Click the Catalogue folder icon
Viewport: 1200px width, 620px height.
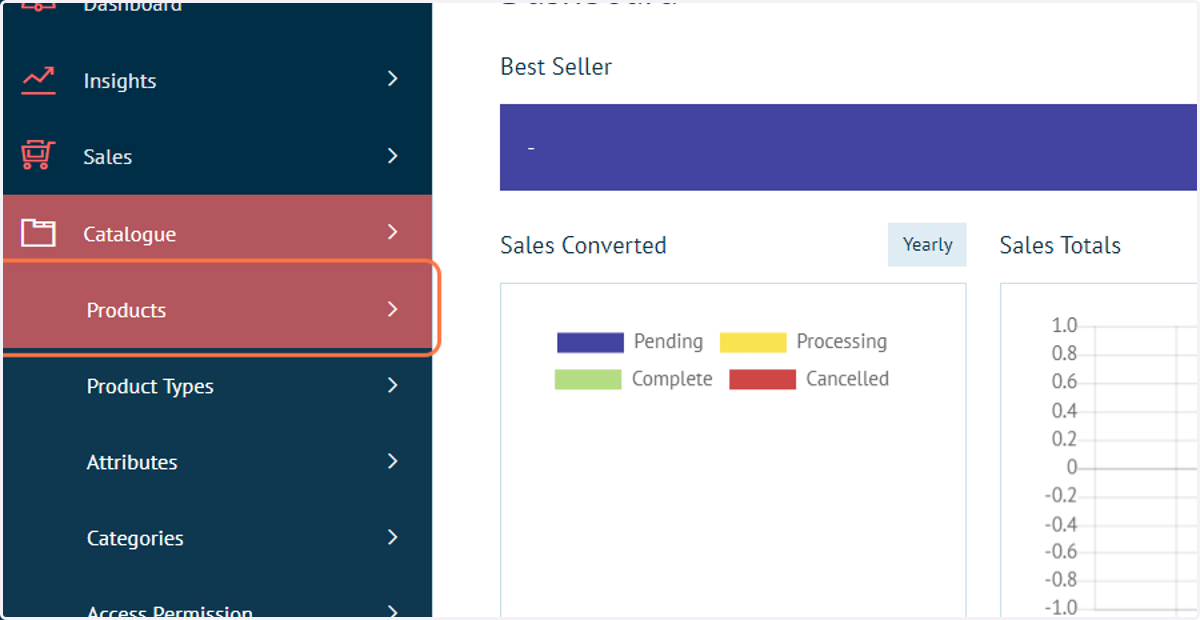[38, 234]
